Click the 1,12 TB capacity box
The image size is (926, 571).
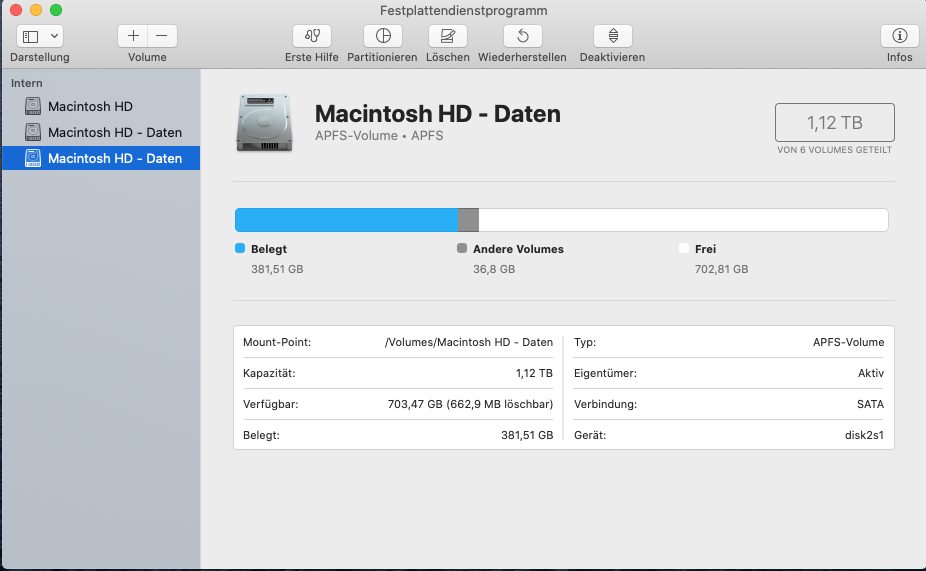point(834,123)
